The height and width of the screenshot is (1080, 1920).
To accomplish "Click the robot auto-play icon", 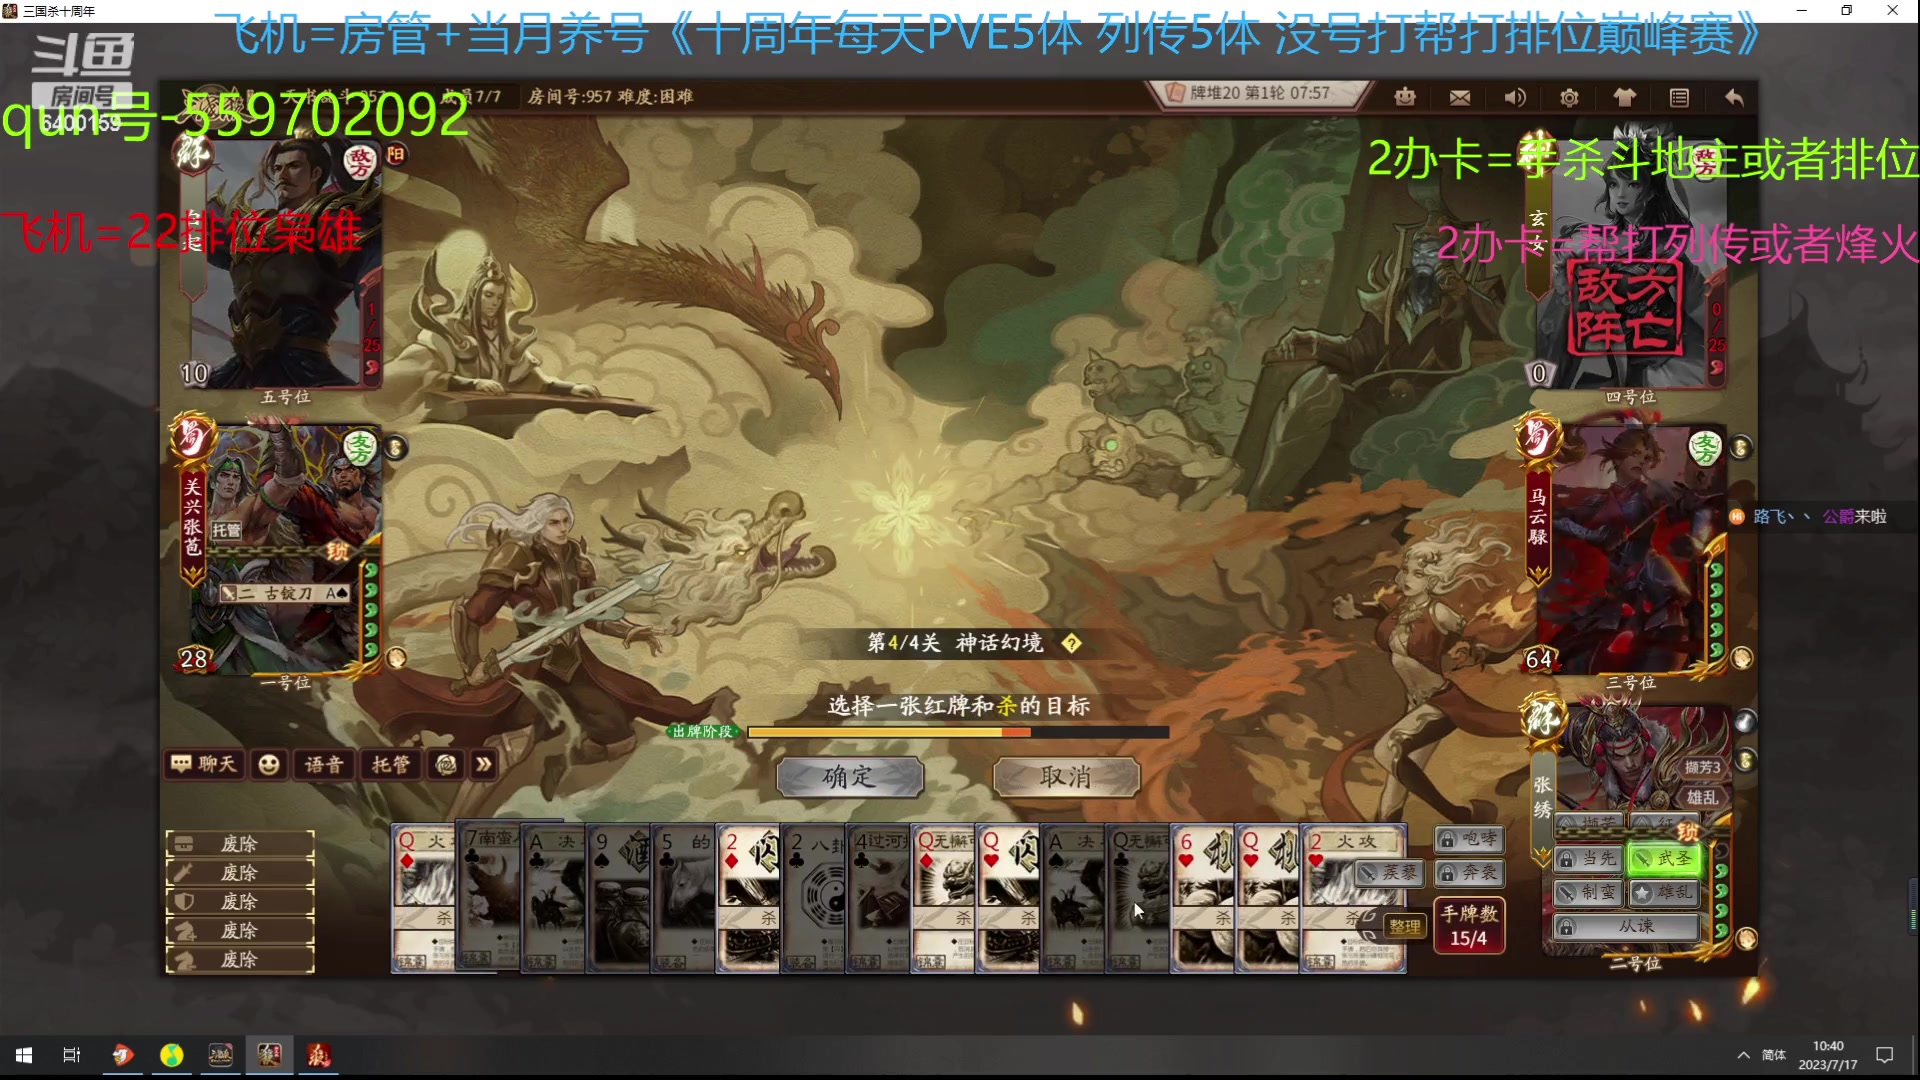I will (x=1405, y=97).
